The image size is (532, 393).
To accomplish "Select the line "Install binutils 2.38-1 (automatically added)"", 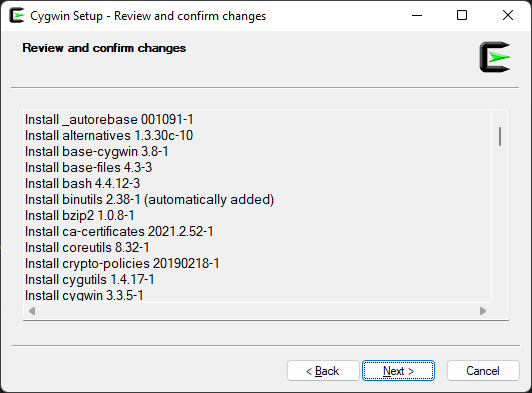I will click(x=150, y=199).
